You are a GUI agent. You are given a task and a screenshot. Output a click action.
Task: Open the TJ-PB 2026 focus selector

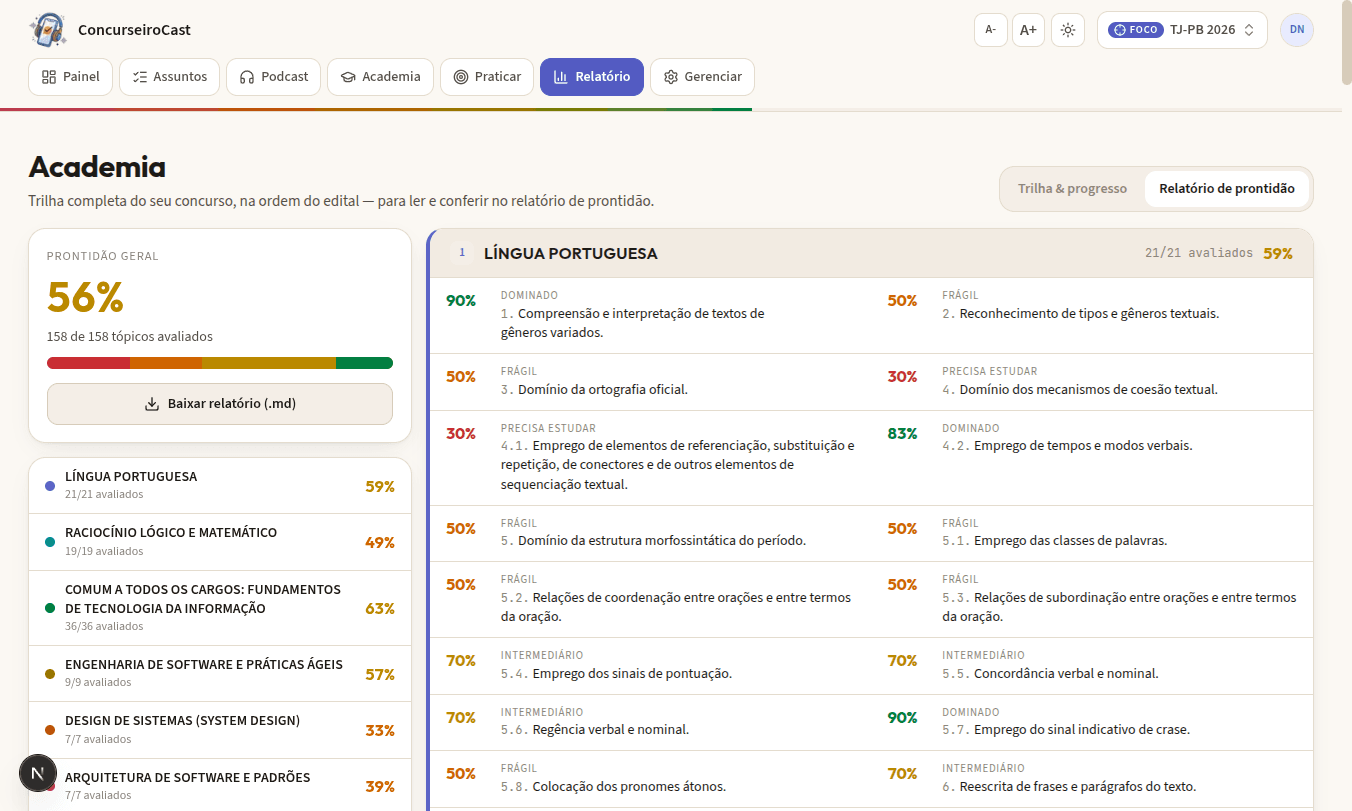[x=1182, y=30]
